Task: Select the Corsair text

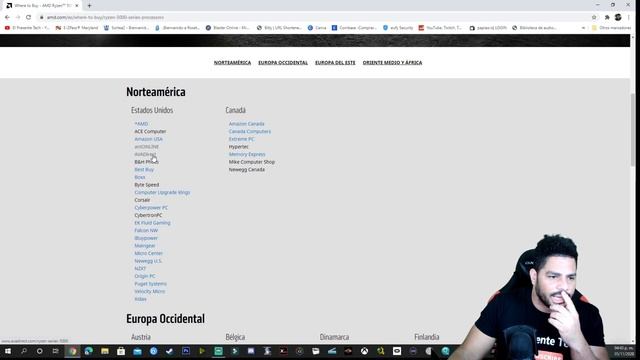Action: 142,200
